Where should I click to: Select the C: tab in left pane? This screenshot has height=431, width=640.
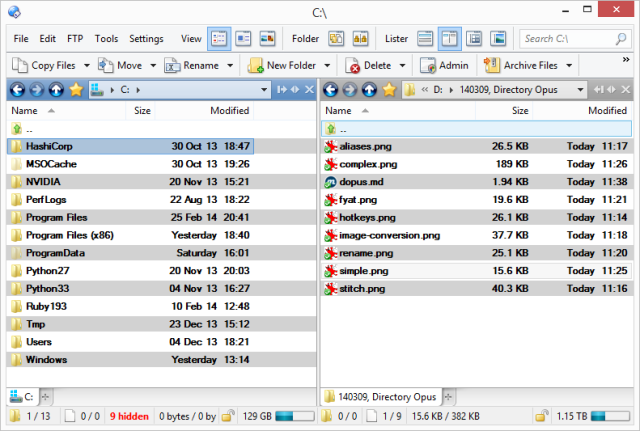[22, 397]
